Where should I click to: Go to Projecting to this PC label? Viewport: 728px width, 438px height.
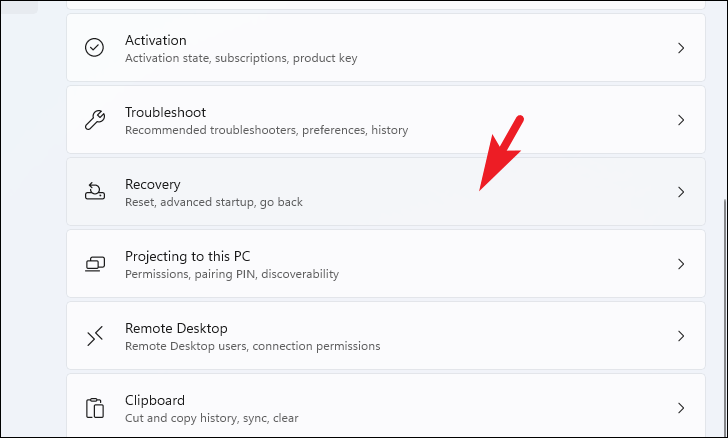(188, 256)
